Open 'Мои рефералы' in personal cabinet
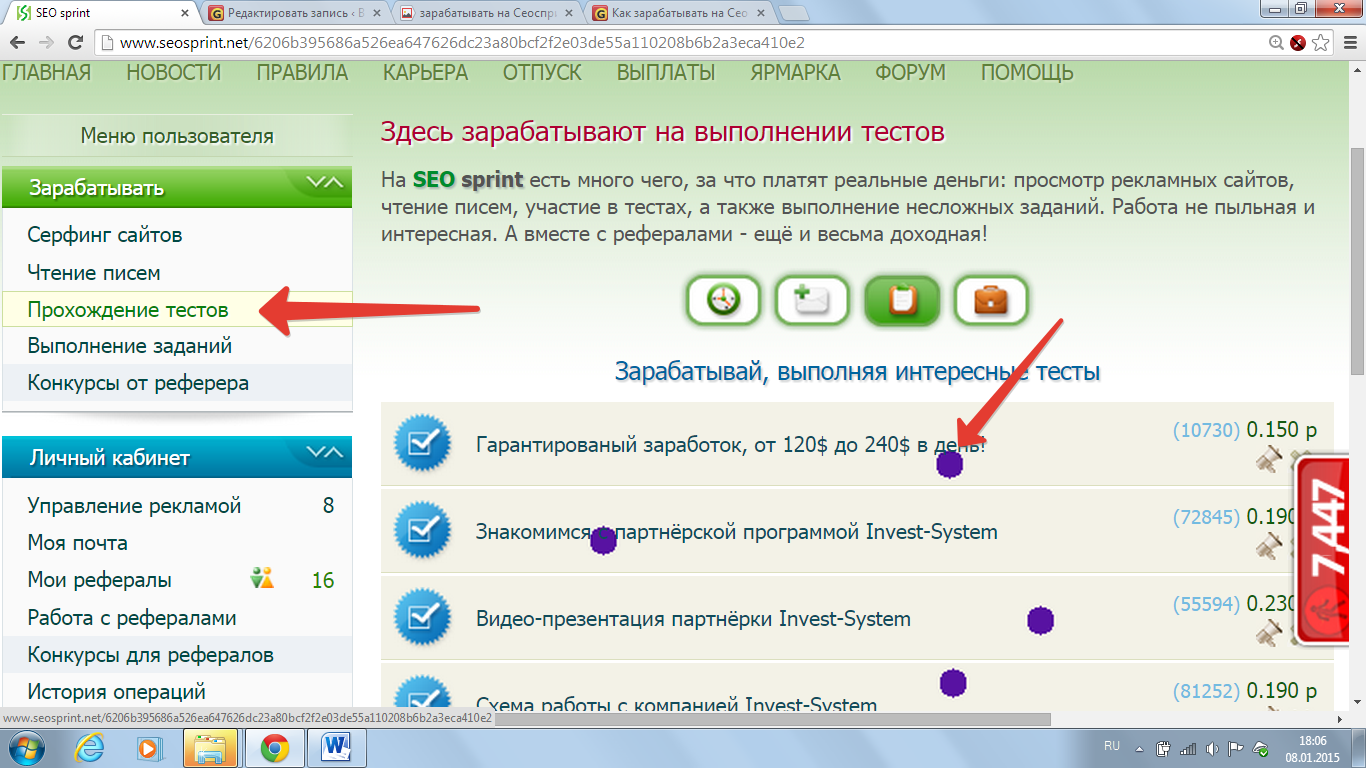1366x768 pixels. coord(99,580)
